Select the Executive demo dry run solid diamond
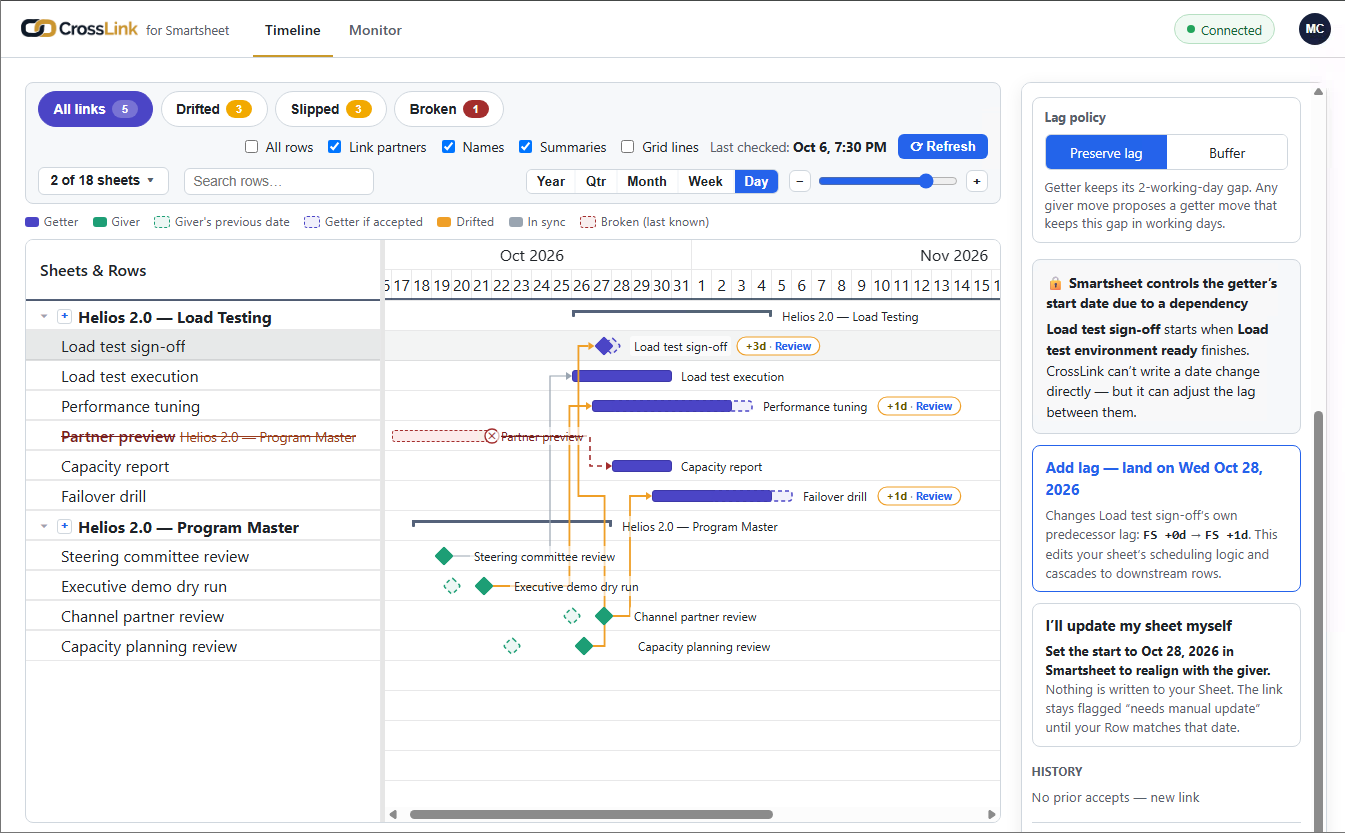This screenshot has height=833, width=1345. click(484, 586)
